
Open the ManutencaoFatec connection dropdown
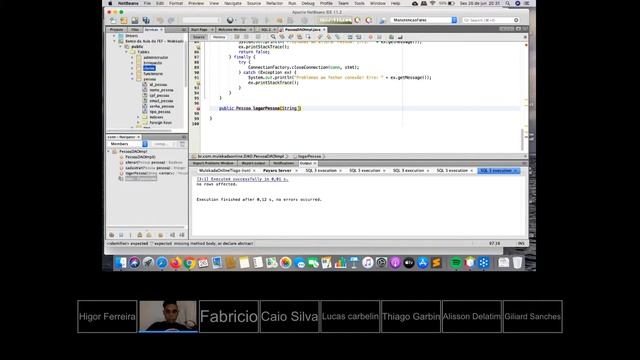[424, 20]
